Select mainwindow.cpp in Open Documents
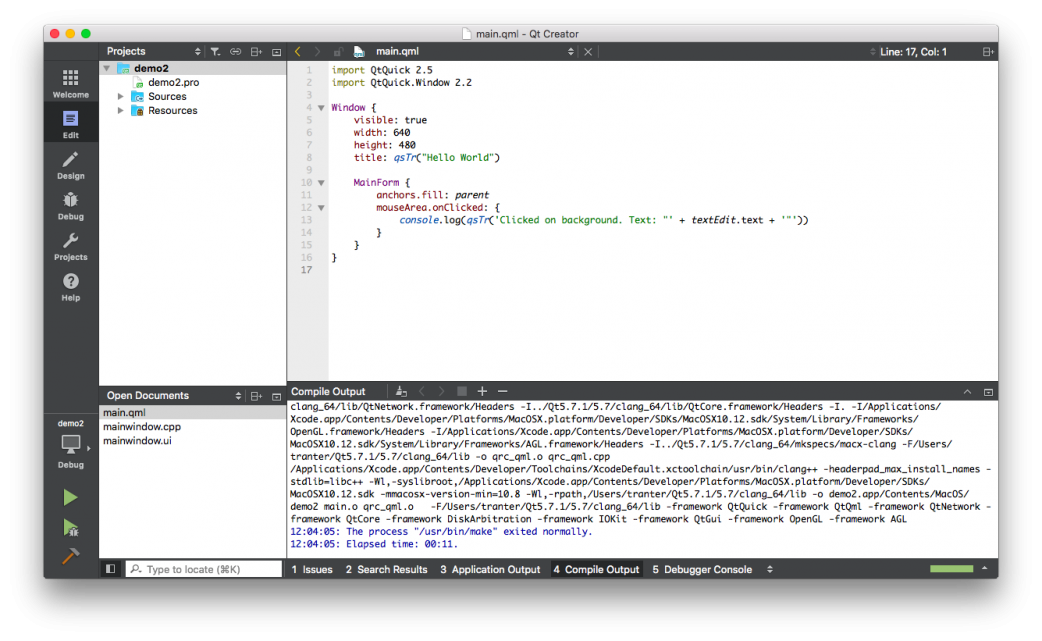The image size is (1042, 641). [142, 427]
